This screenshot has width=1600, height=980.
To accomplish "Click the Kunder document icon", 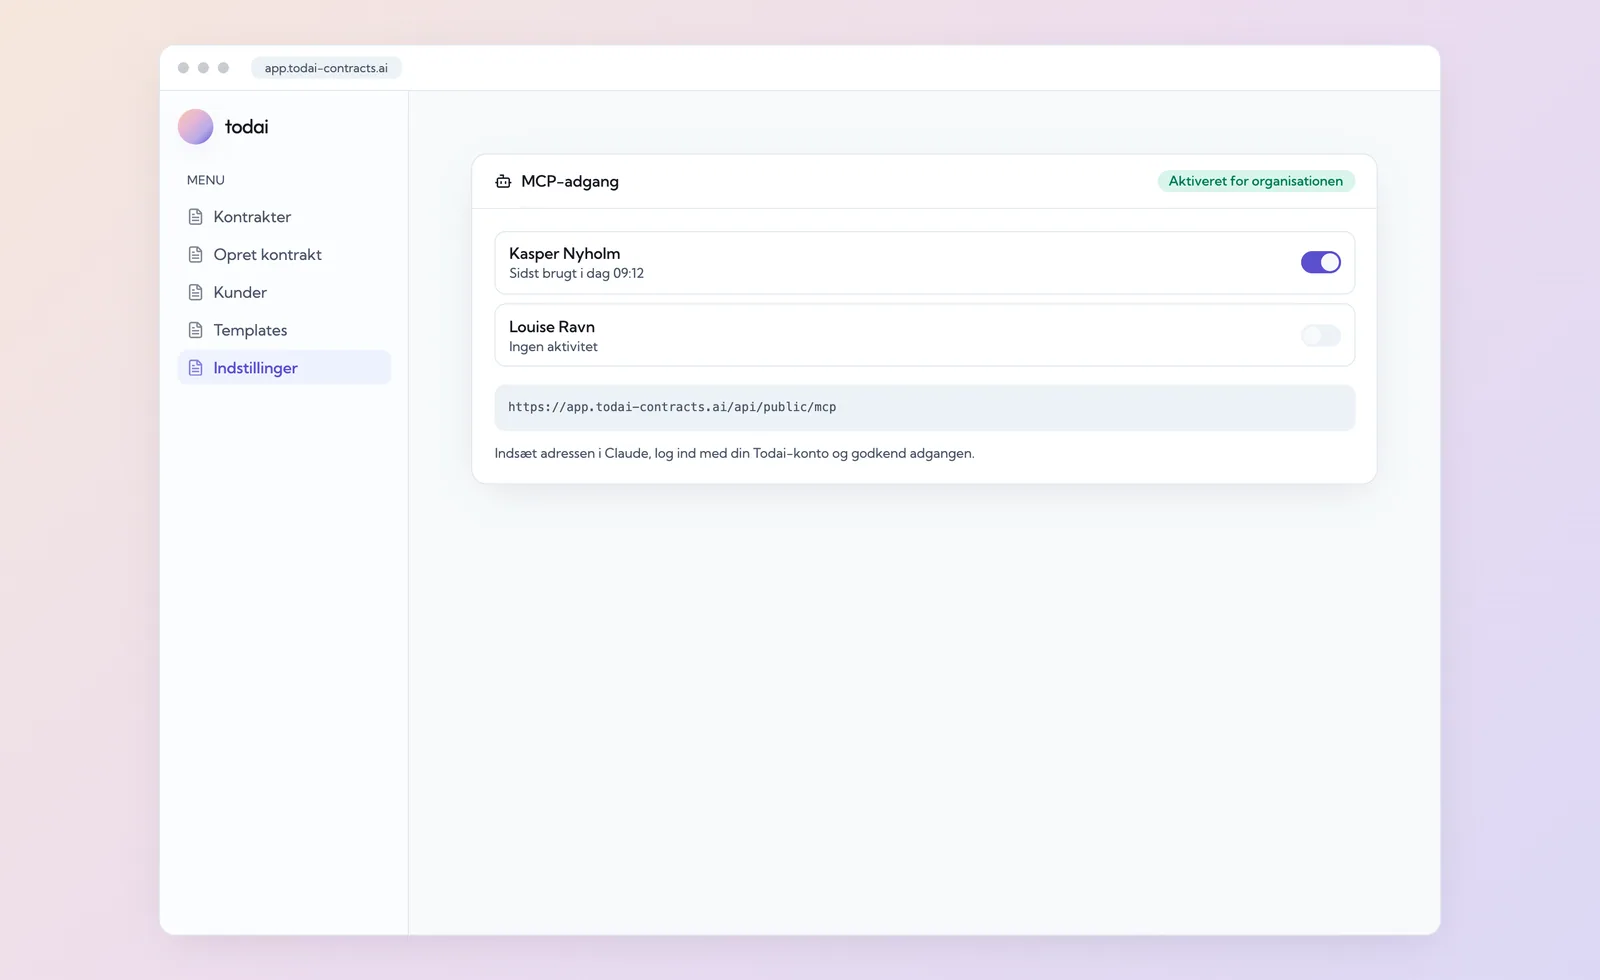I will tap(196, 292).
